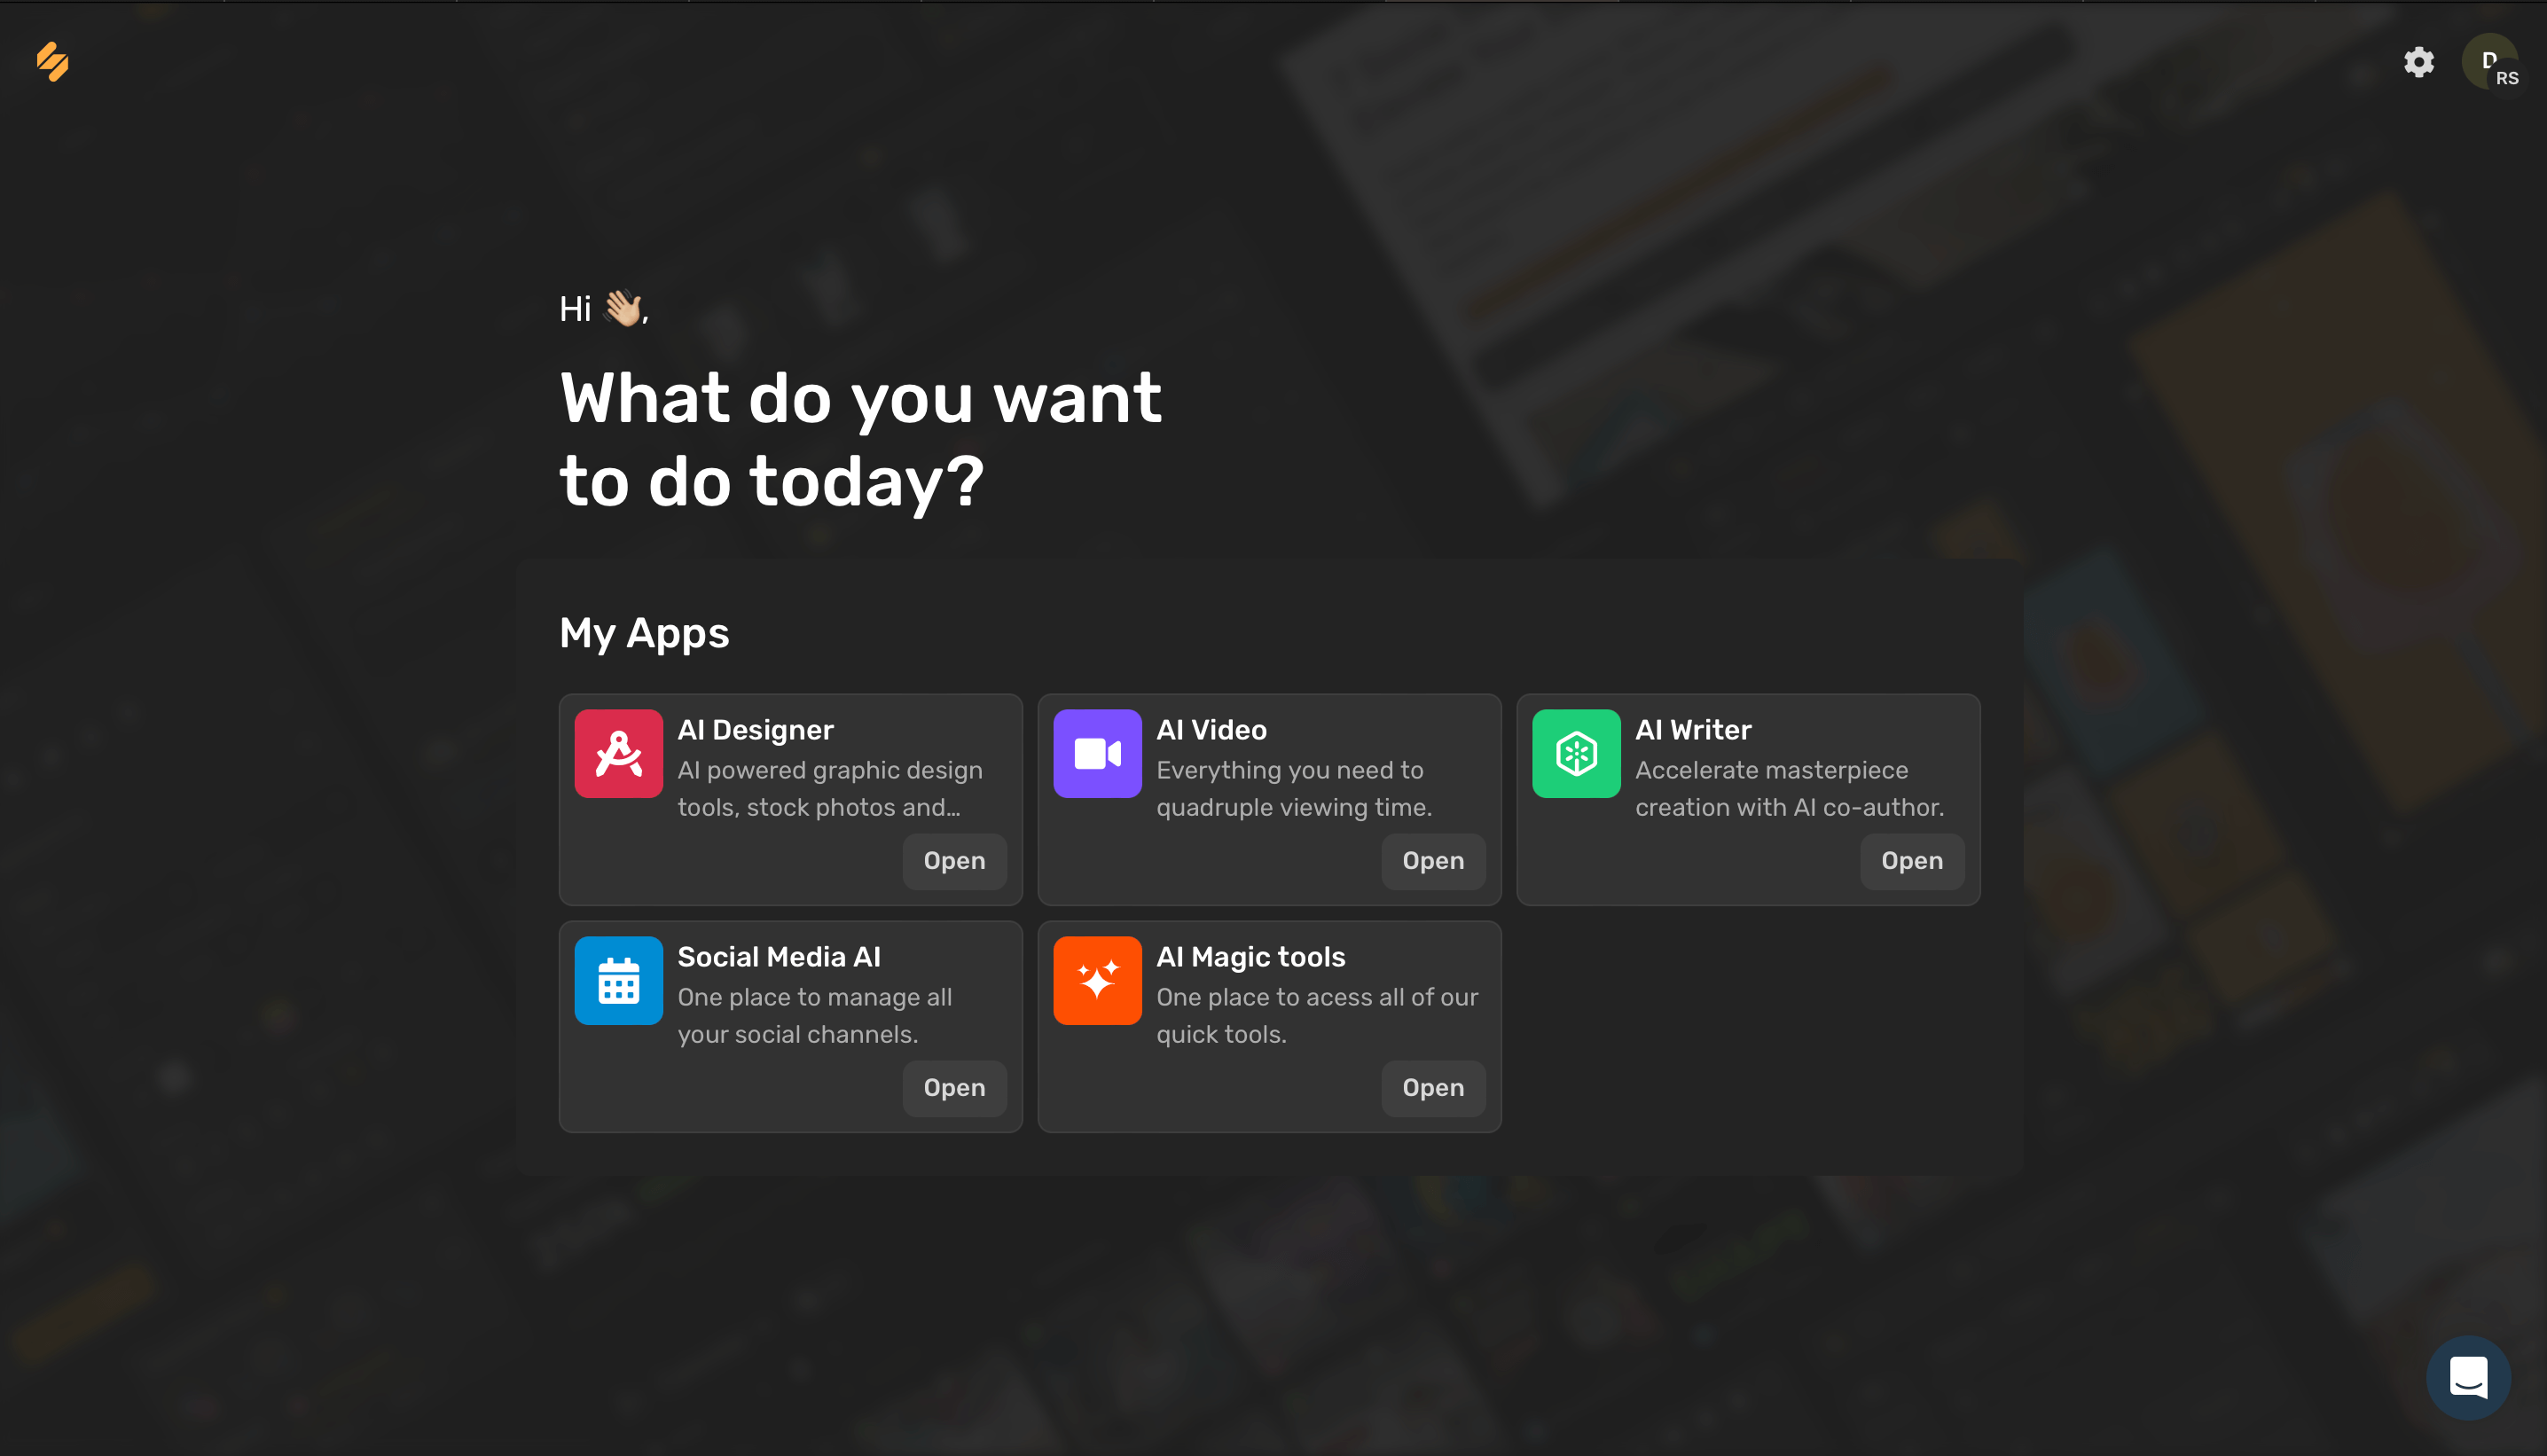Click Open for AI Magic tools
The height and width of the screenshot is (1456, 2547).
point(1433,1087)
